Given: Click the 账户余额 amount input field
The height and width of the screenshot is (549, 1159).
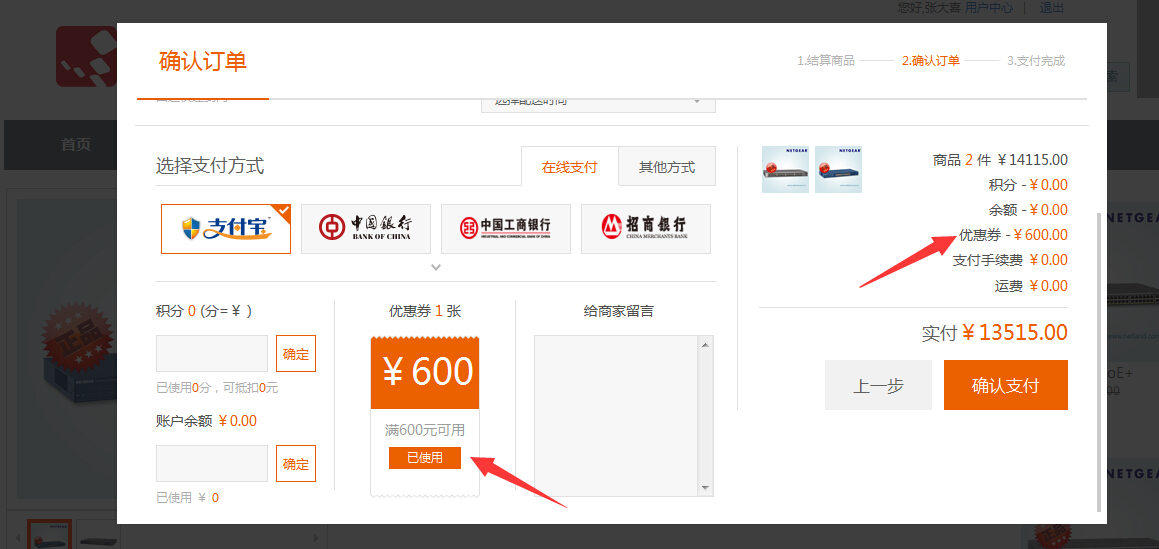Looking at the screenshot, I should (212, 463).
